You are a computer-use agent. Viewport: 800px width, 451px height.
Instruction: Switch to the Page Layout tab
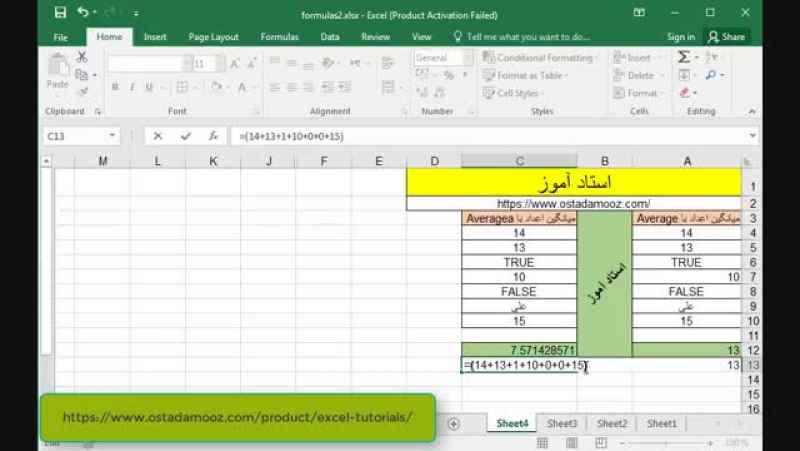pyautogui.click(x=213, y=37)
